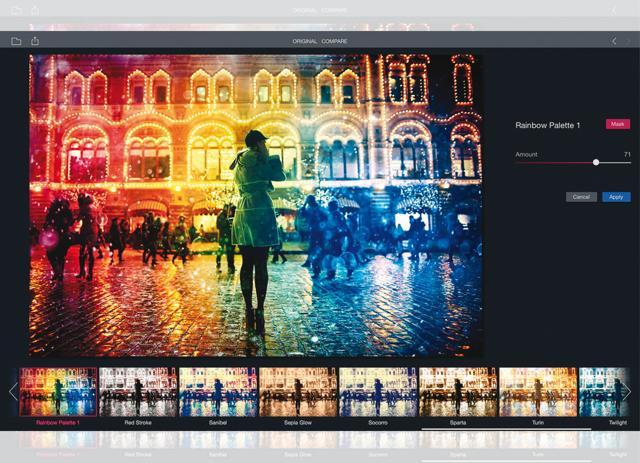Select the Red Stroke preset thumbnail
The image size is (640, 463).
[138, 392]
